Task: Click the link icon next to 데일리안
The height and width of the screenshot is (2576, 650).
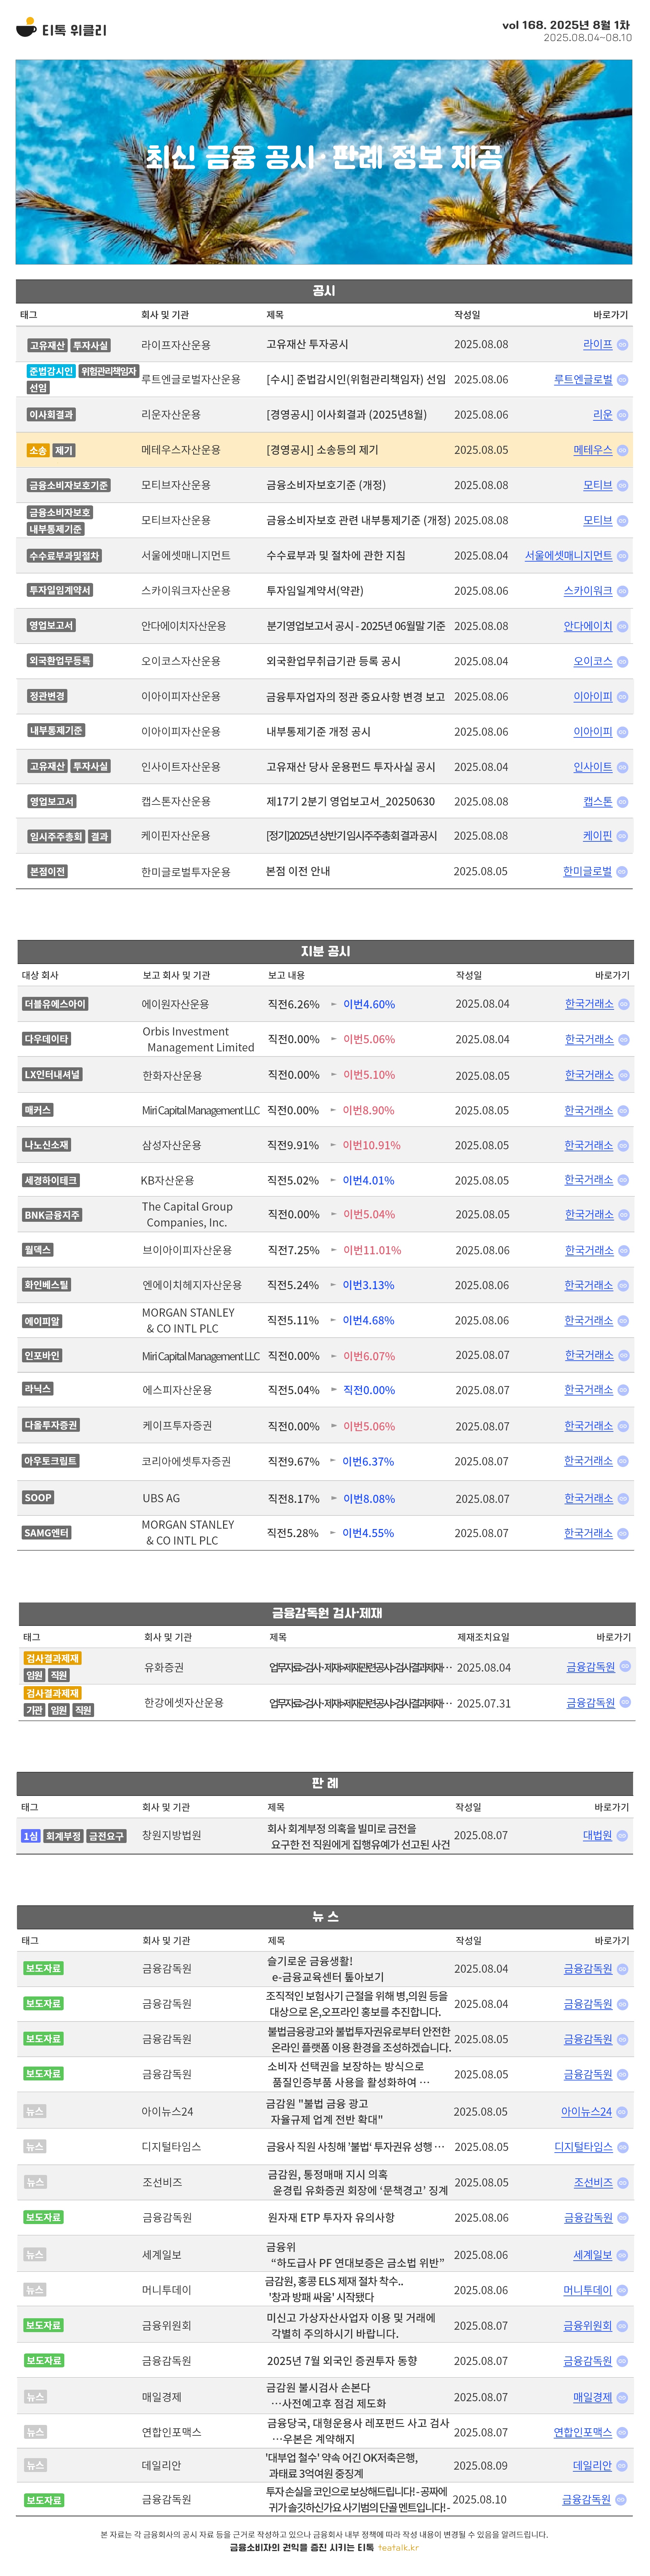Action: pos(622,2466)
